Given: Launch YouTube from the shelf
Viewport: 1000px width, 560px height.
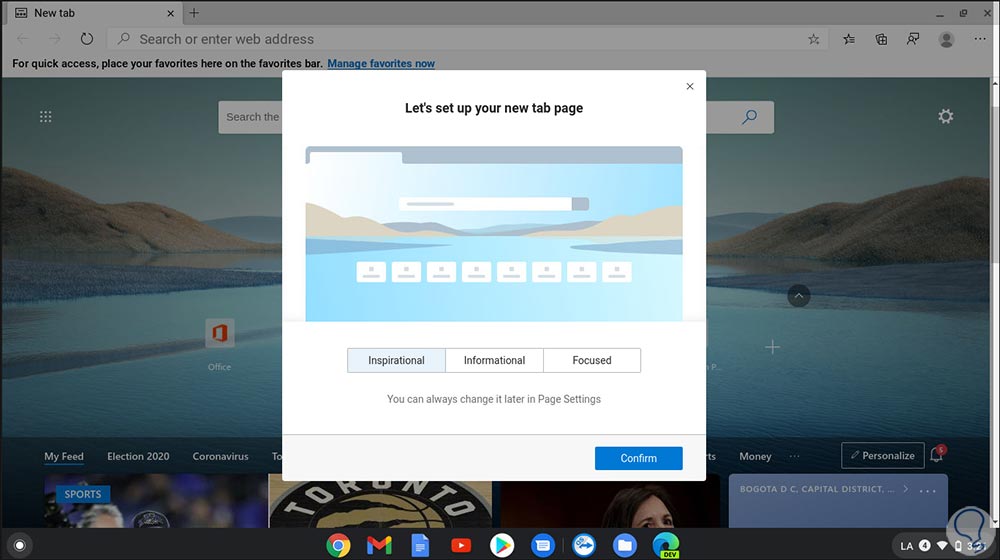Looking at the screenshot, I should (x=461, y=545).
